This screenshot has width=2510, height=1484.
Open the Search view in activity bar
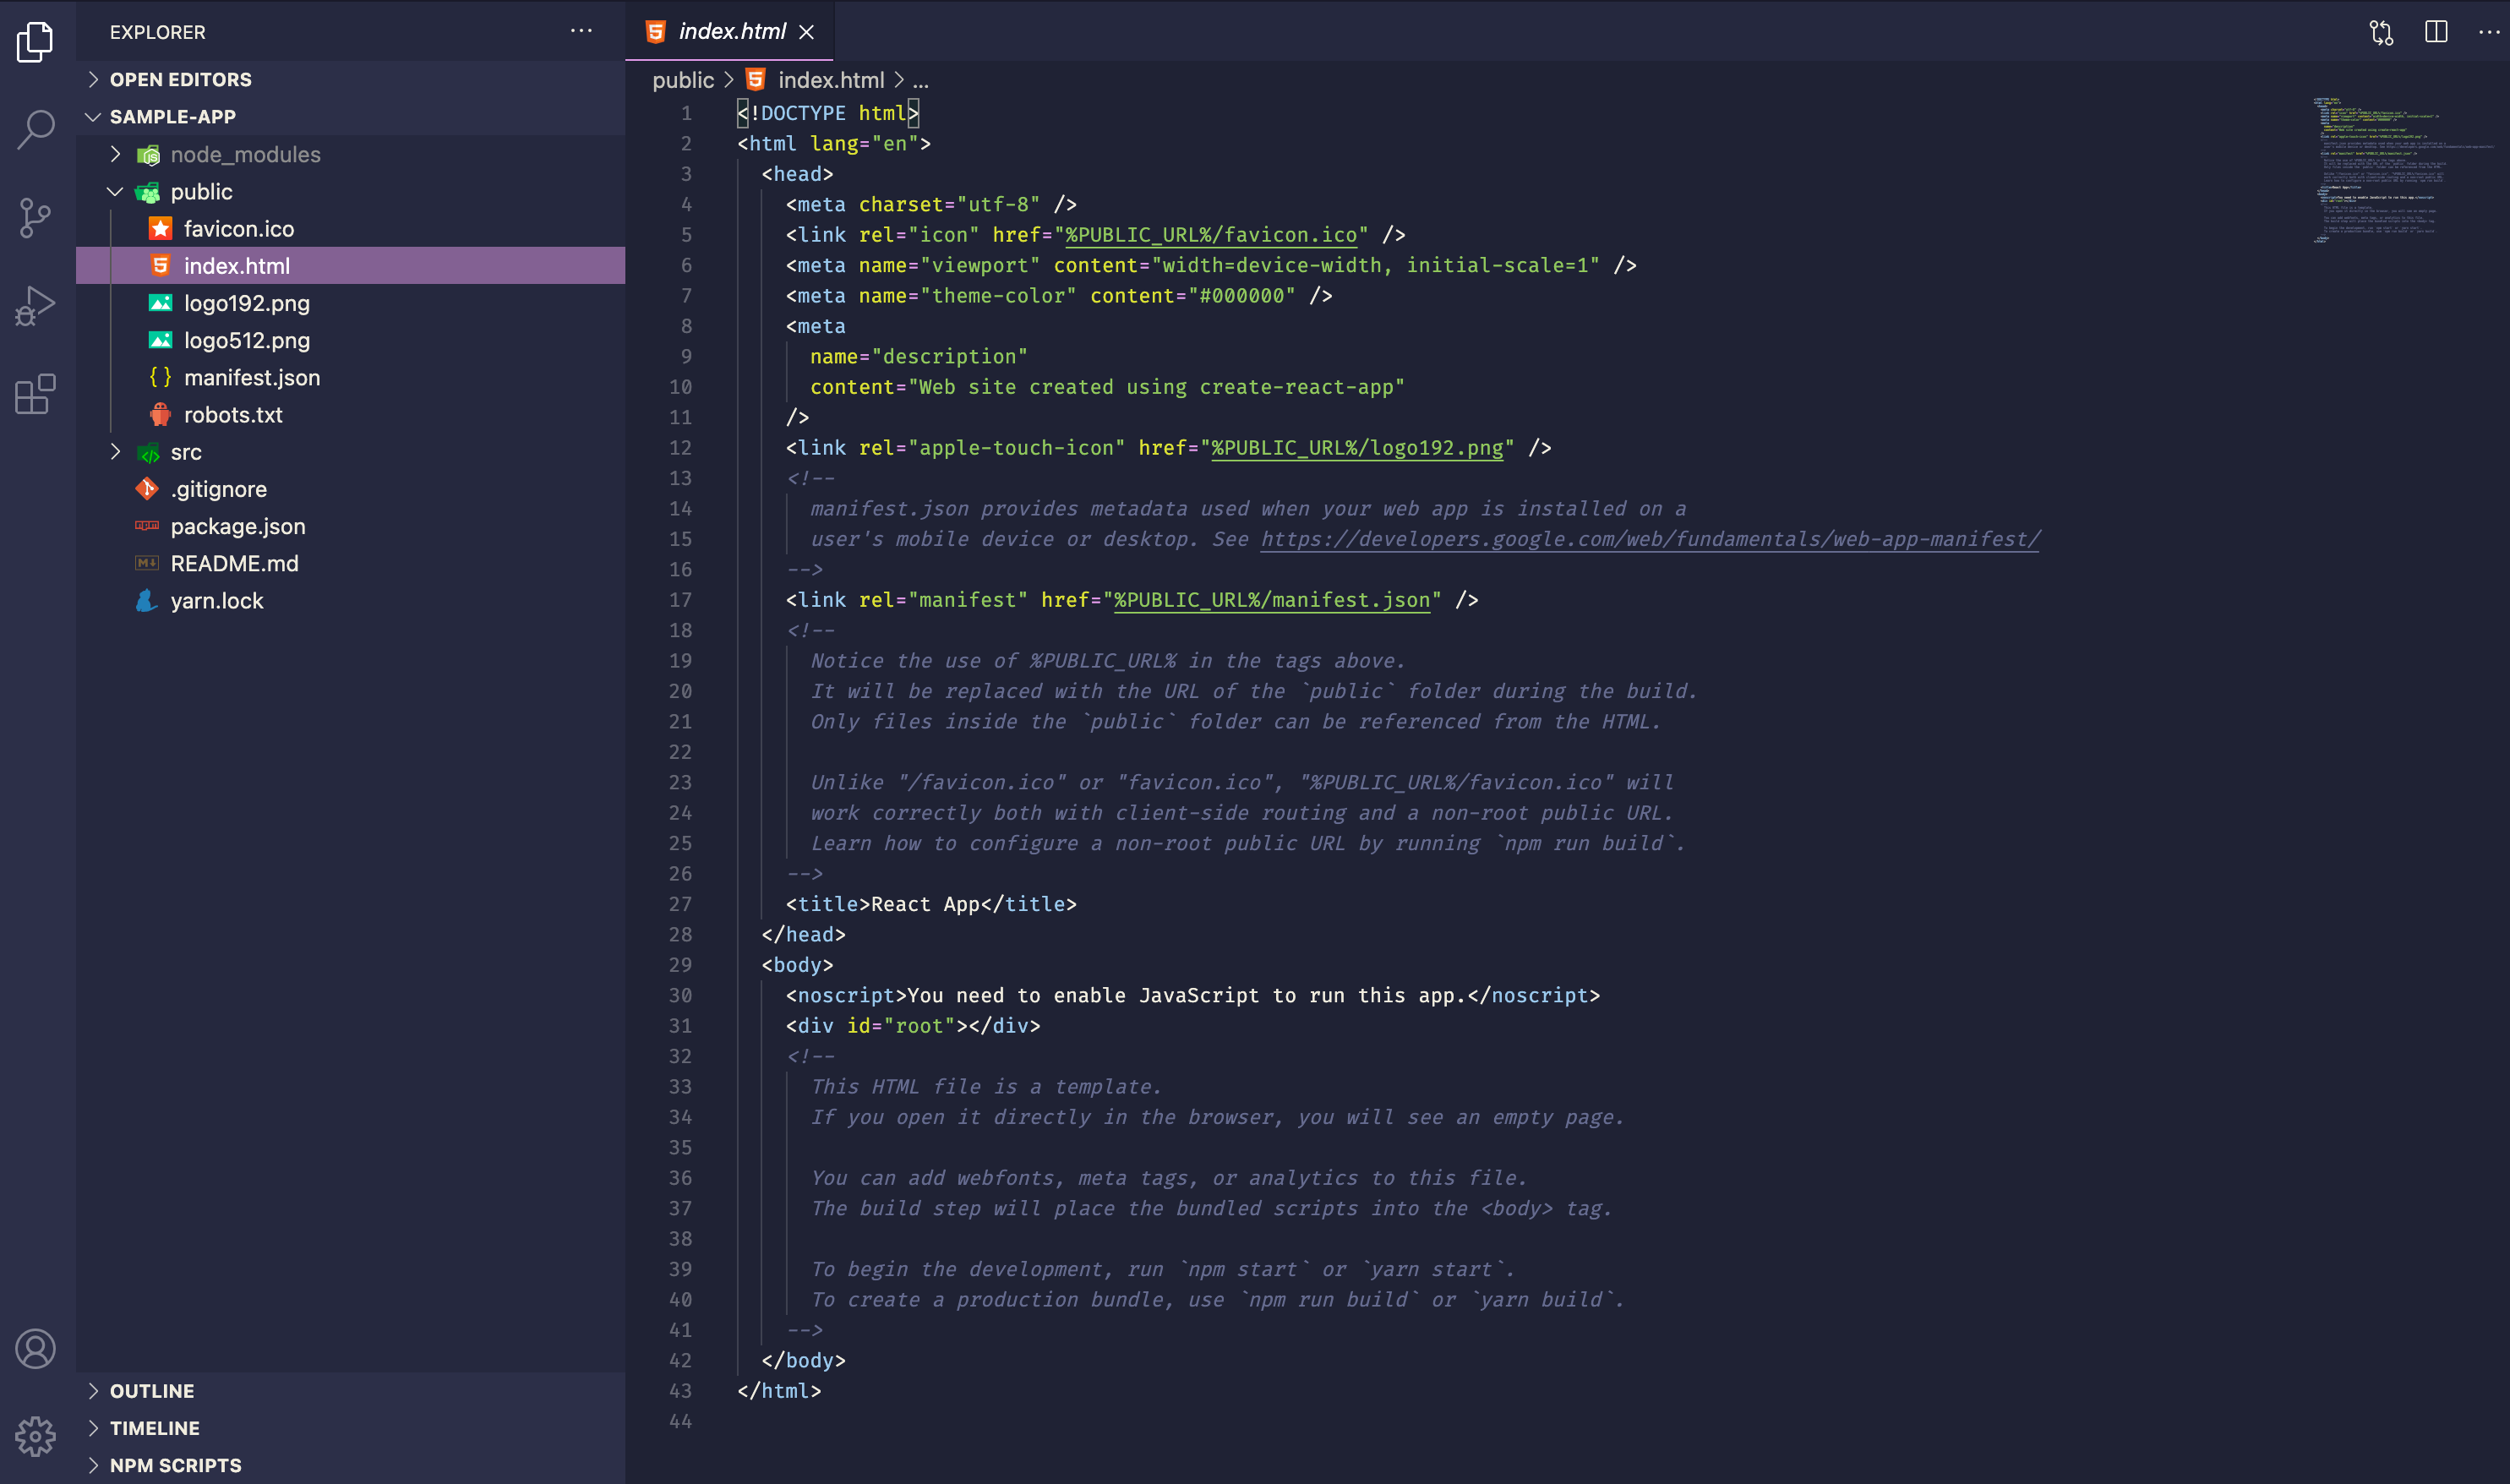(36, 129)
